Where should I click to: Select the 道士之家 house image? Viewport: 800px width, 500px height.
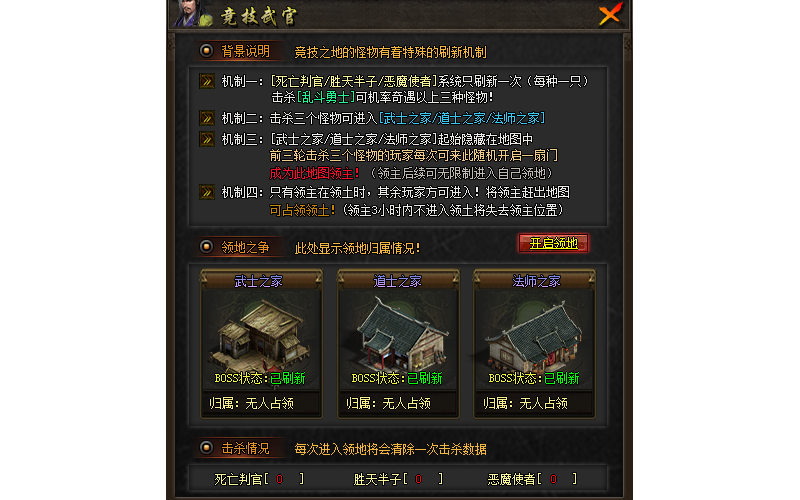click(398, 333)
